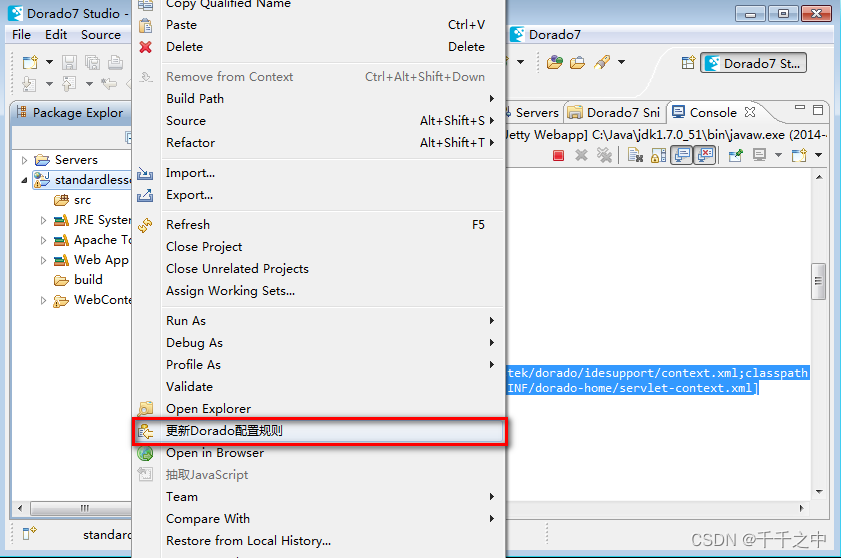
Task: Click the Pin Console icon
Action: 736,156
